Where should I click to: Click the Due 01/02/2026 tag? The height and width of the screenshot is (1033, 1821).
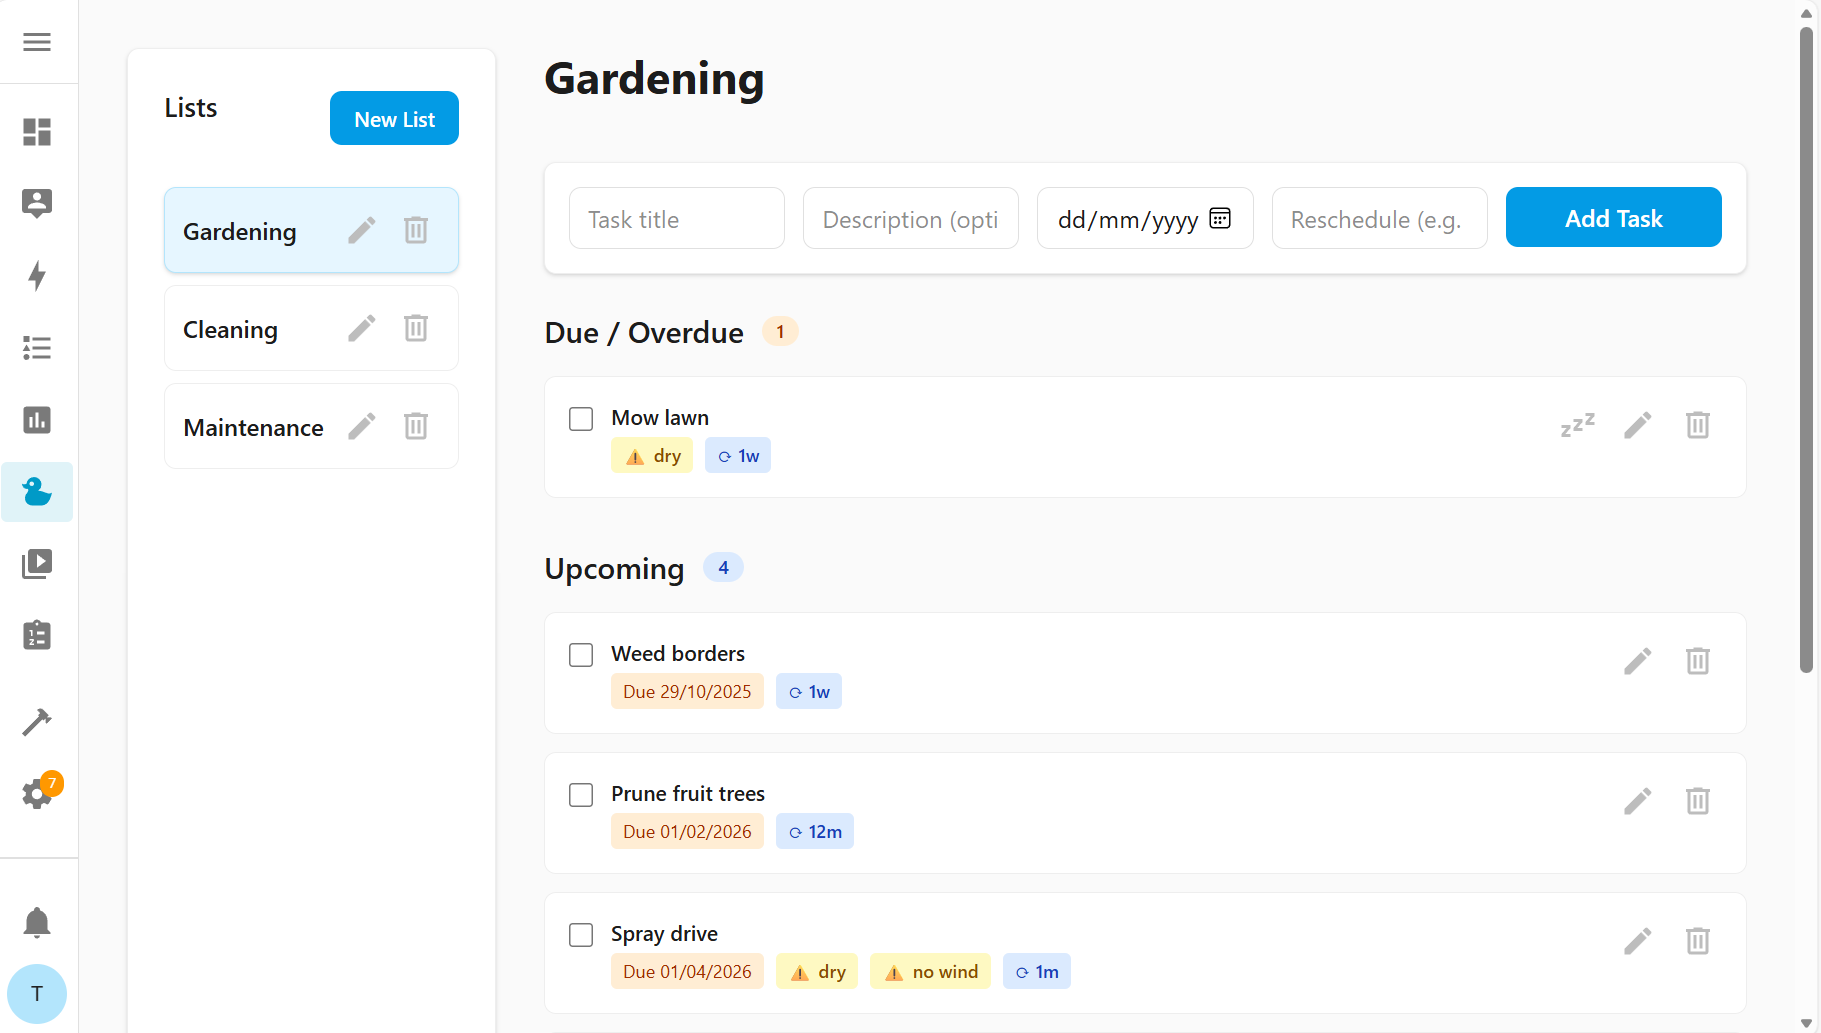tap(687, 832)
